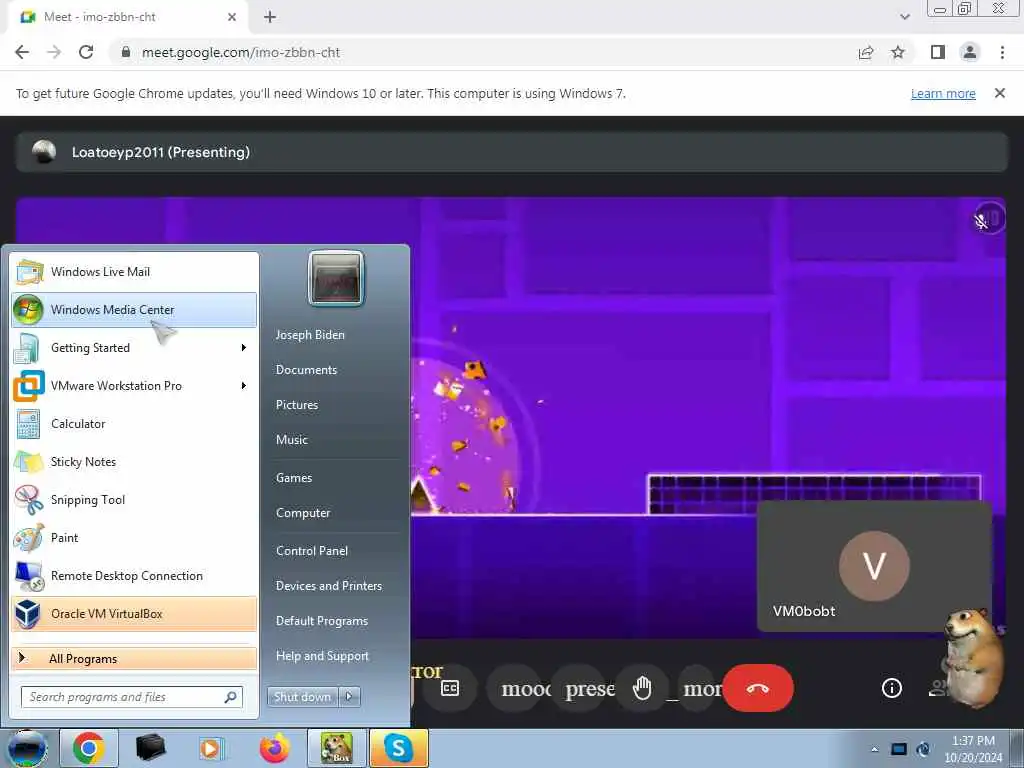Click the Shut down button
The width and height of the screenshot is (1024, 768).
(302, 697)
